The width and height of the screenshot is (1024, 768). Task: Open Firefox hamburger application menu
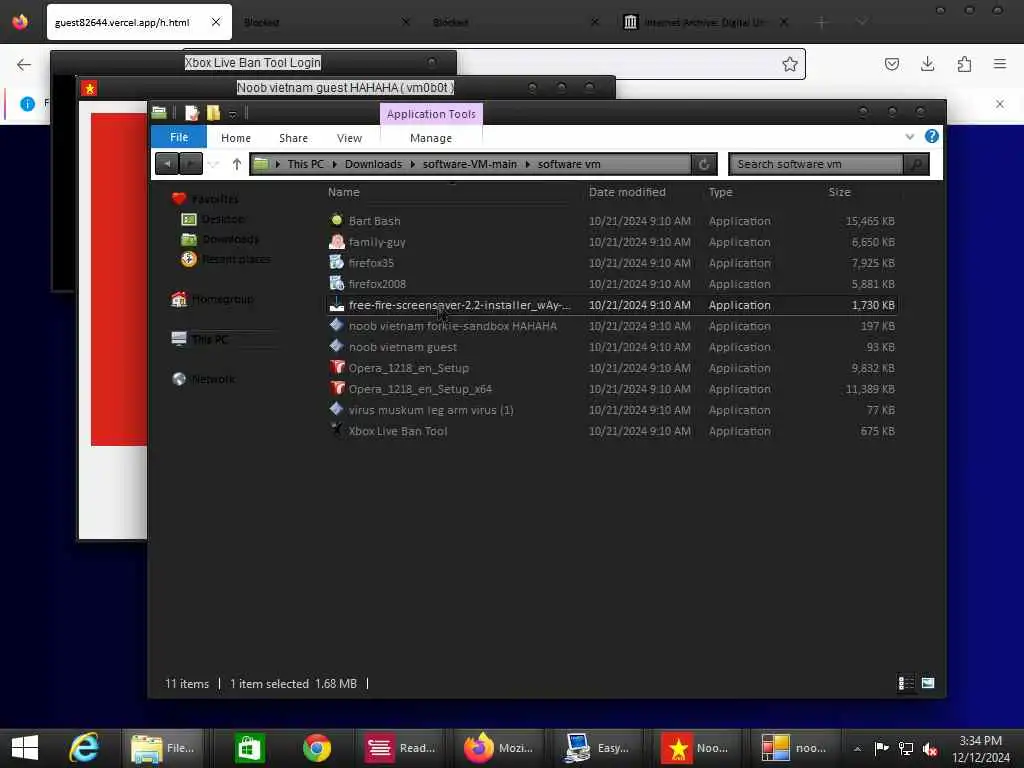[999, 64]
